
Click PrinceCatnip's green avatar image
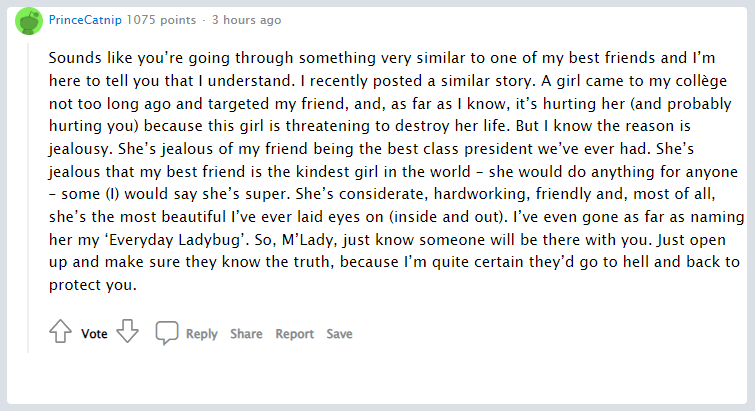29,20
